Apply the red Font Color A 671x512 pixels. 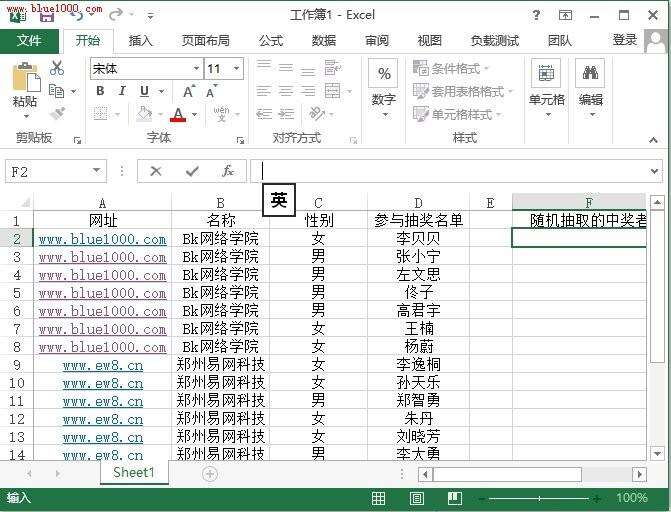coord(178,114)
